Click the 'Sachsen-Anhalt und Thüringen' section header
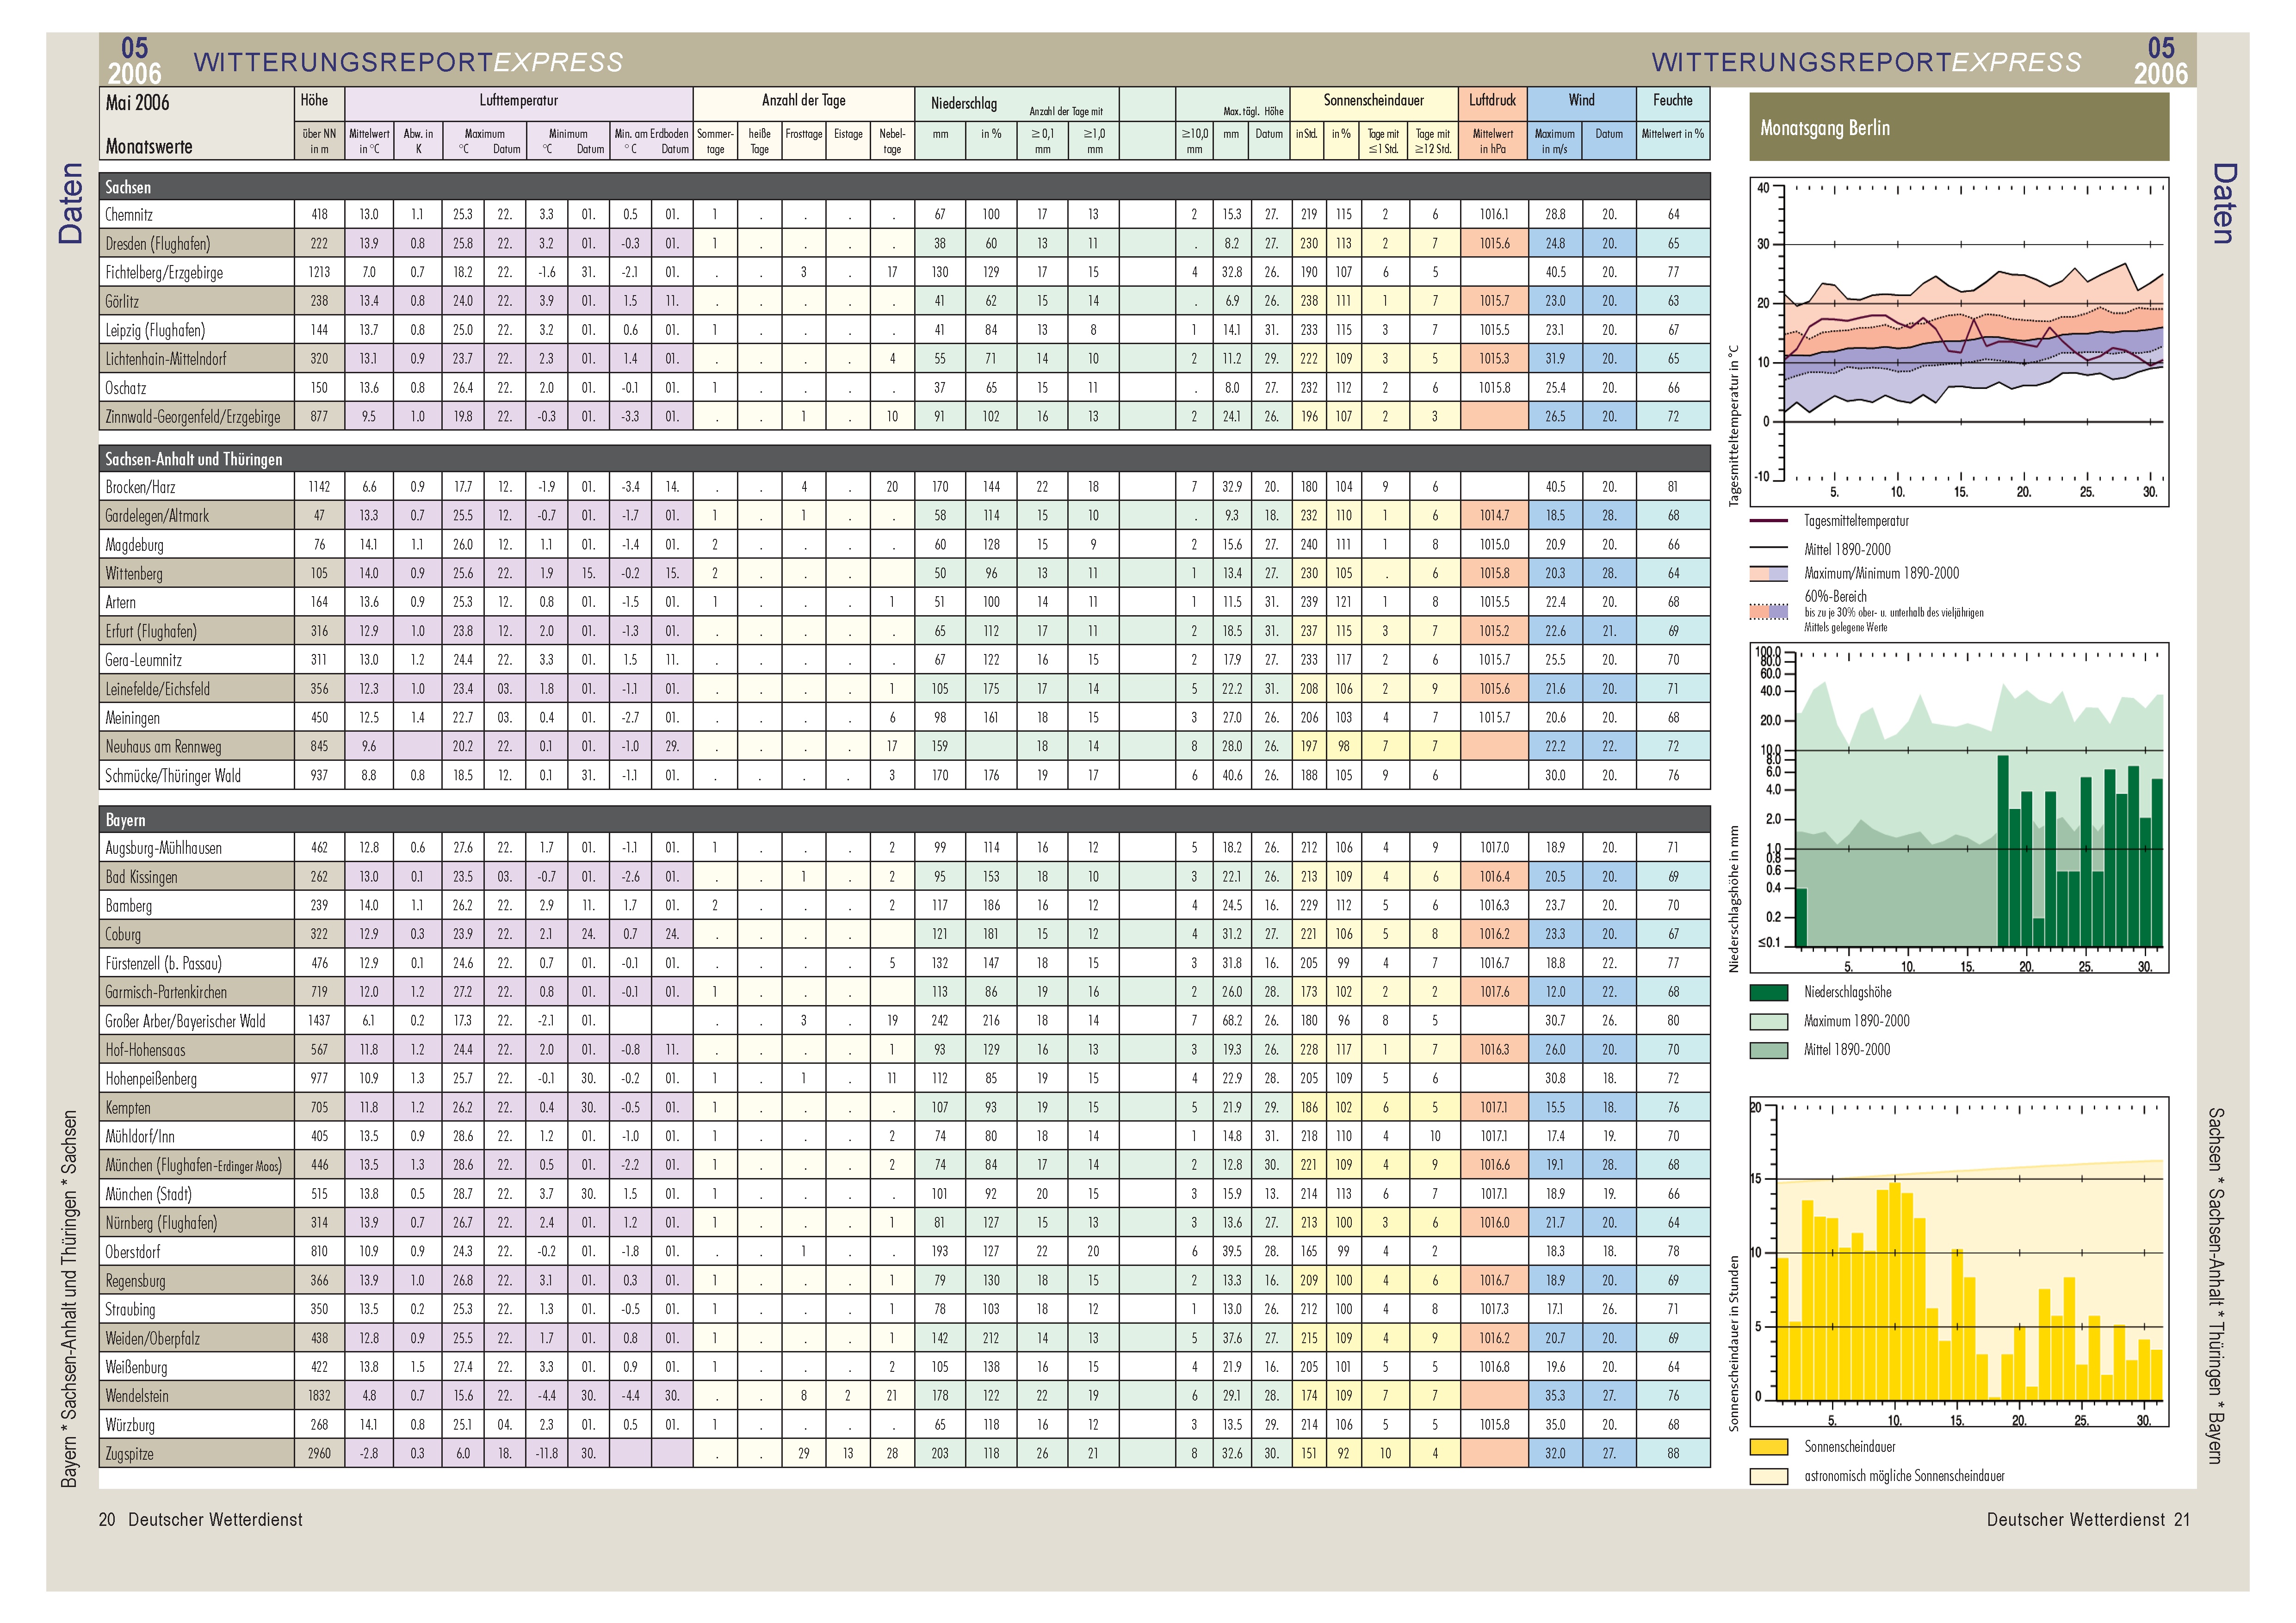 click(904, 459)
